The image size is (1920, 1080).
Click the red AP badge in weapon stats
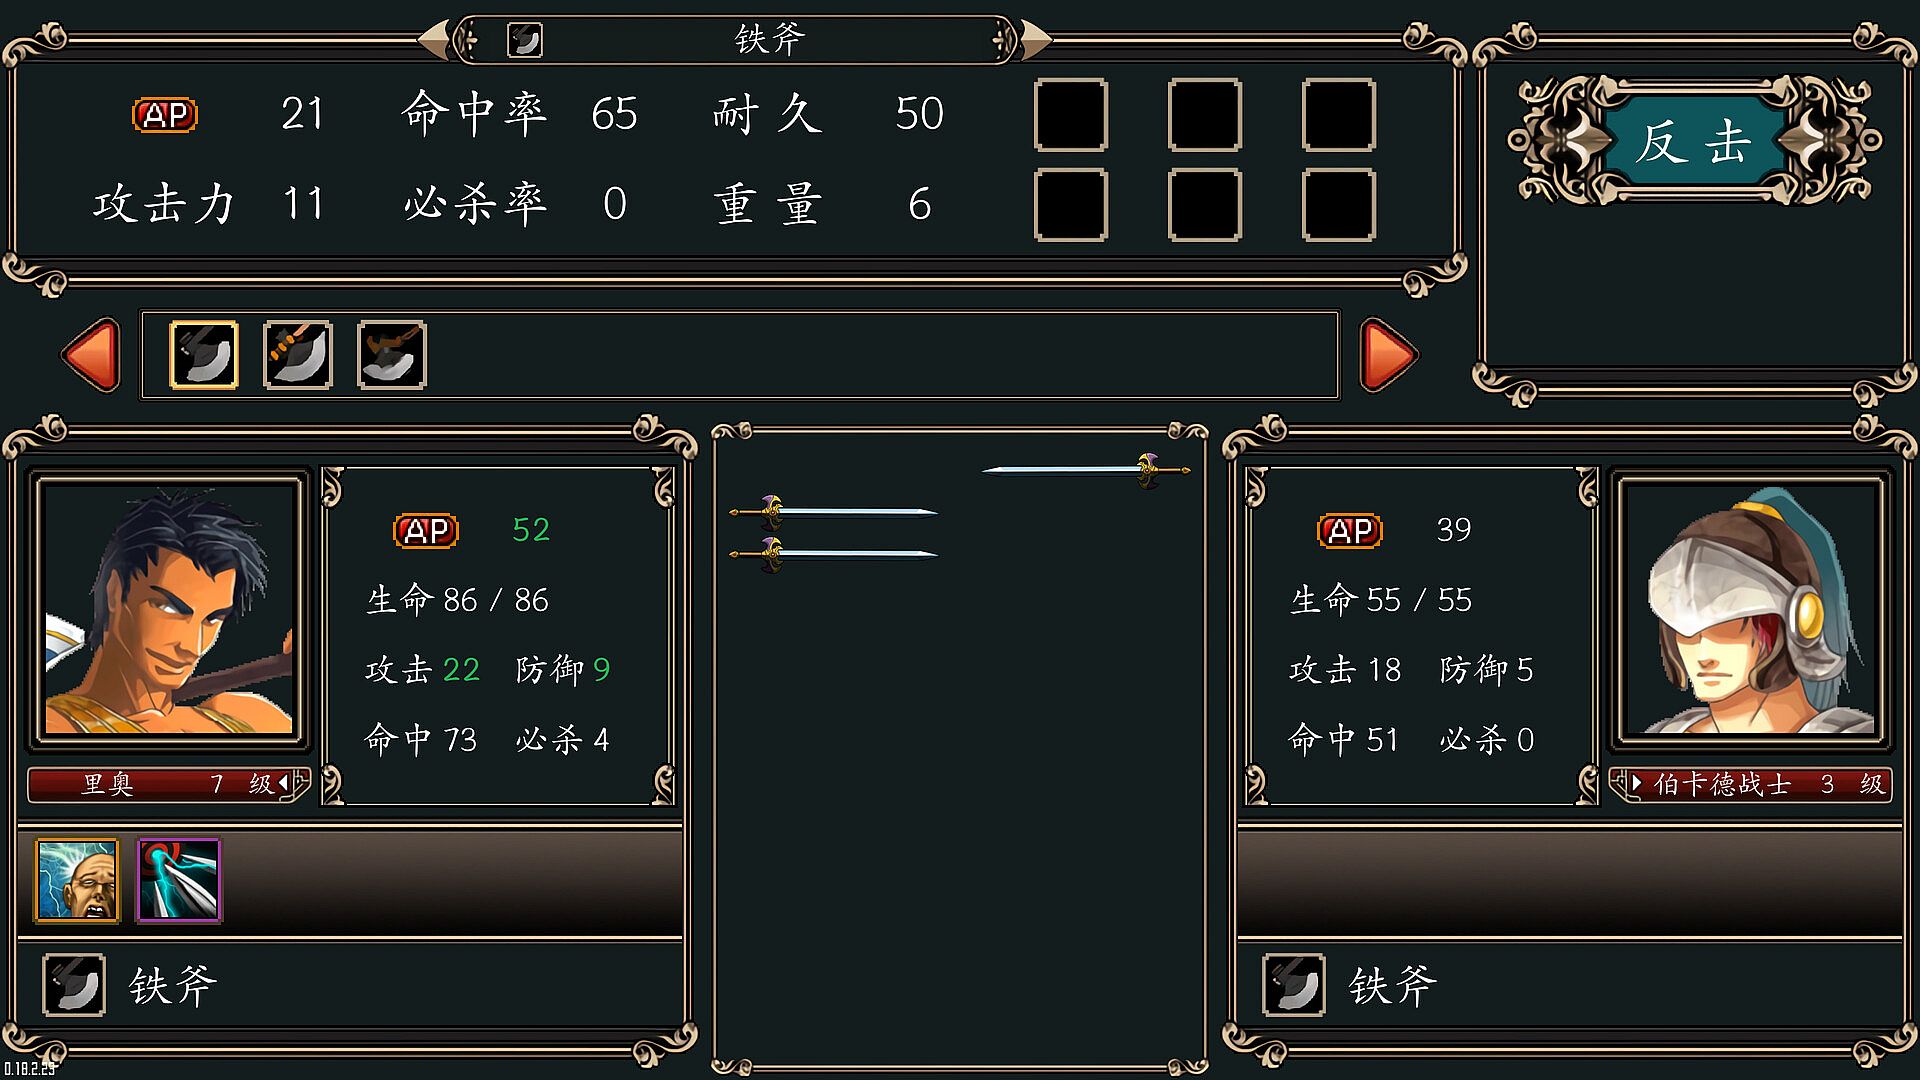[x=165, y=115]
